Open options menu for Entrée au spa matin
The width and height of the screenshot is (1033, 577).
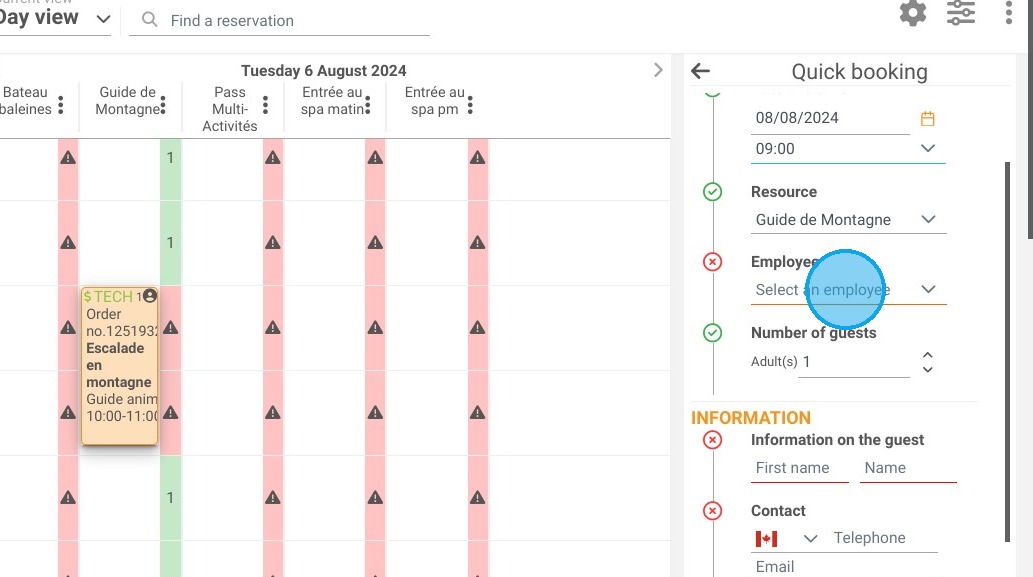(368, 105)
